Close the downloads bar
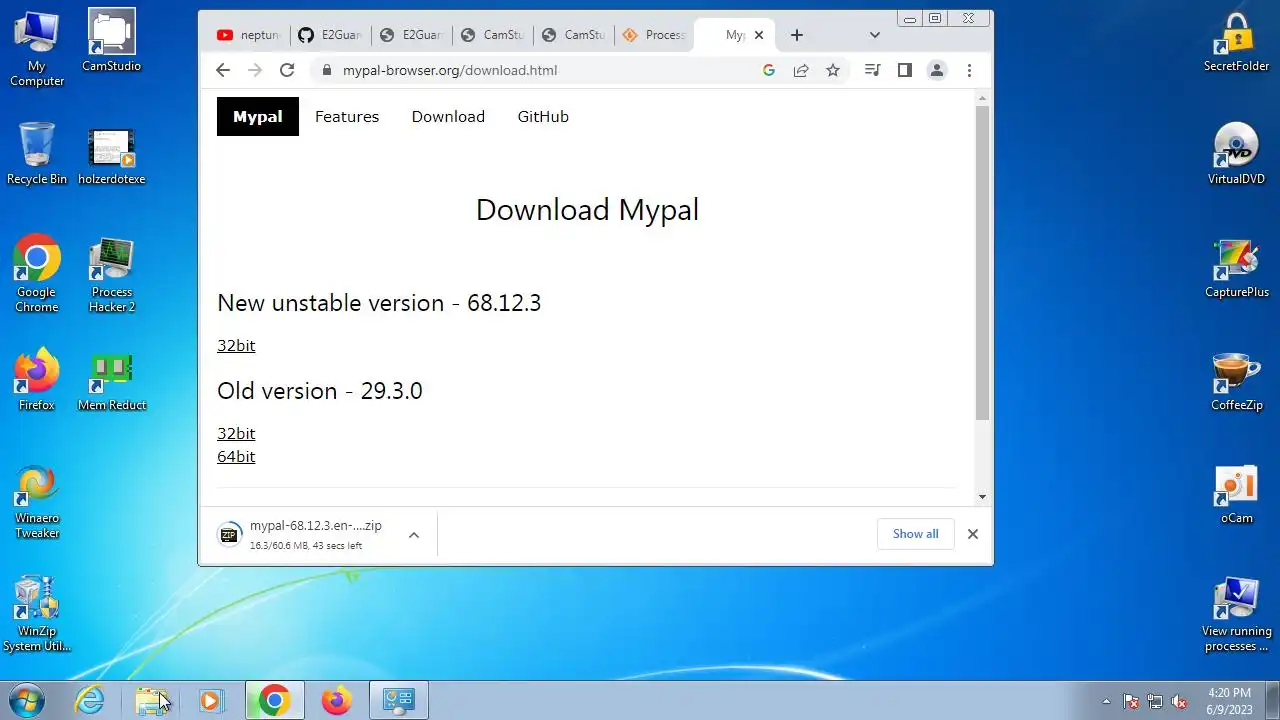The width and height of the screenshot is (1280, 720). click(x=972, y=534)
